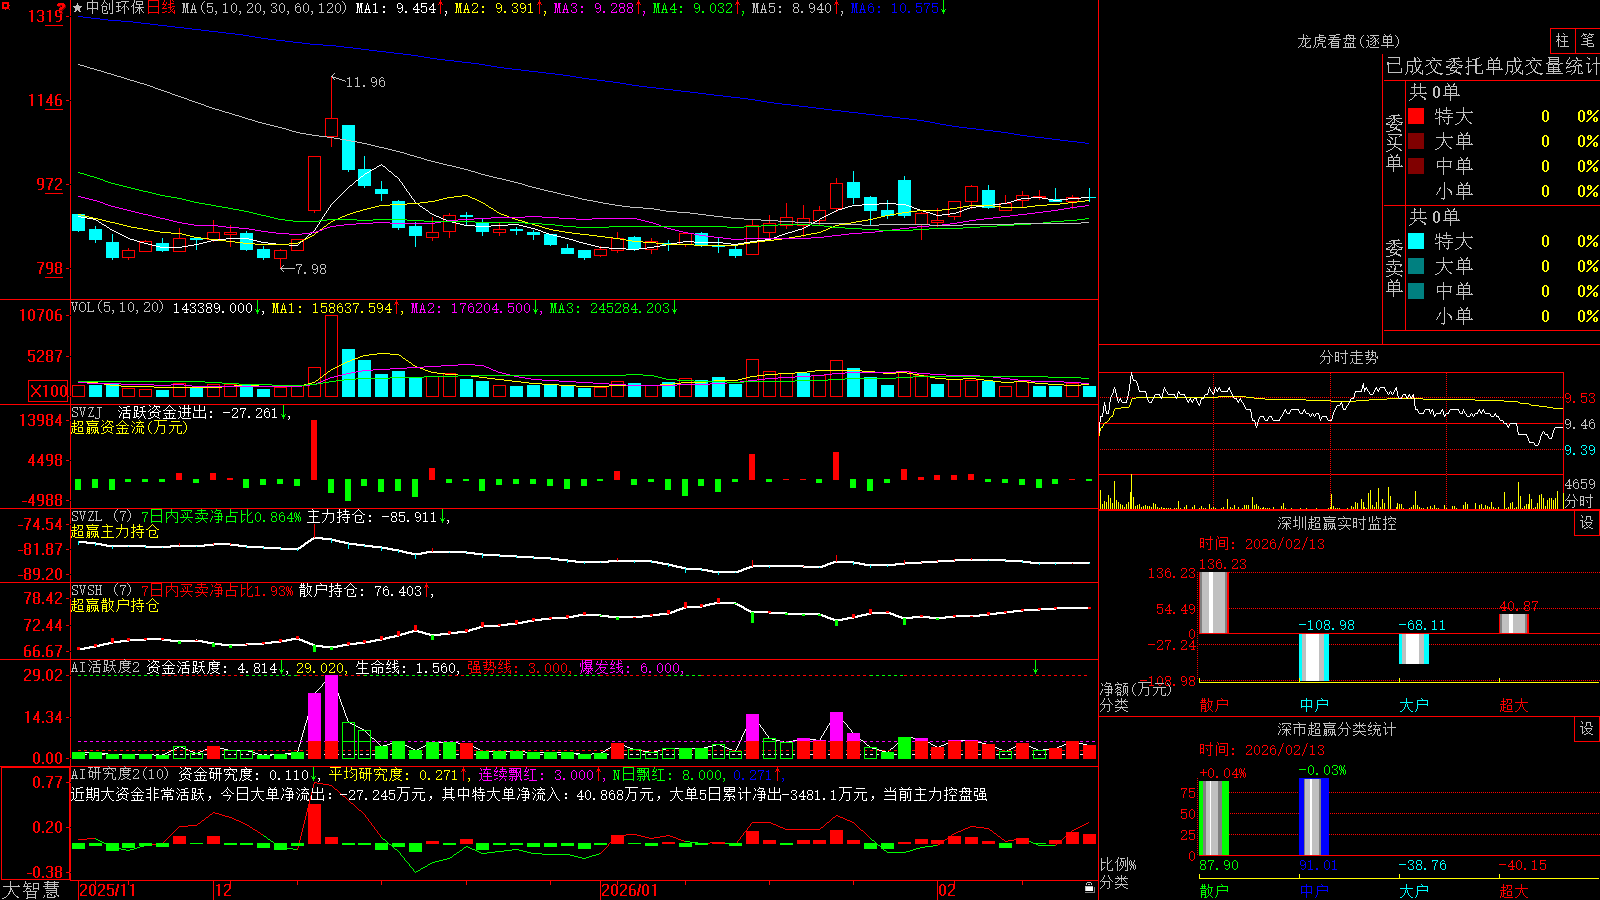Click the -40.15 超大 value in 分类统计
1600x900 pixels.
(1522, 865)
